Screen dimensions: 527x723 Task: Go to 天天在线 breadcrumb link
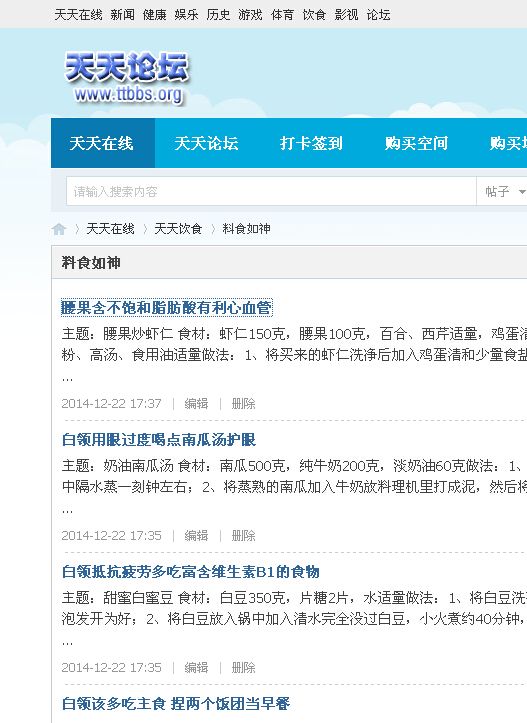tap(110, 229)
